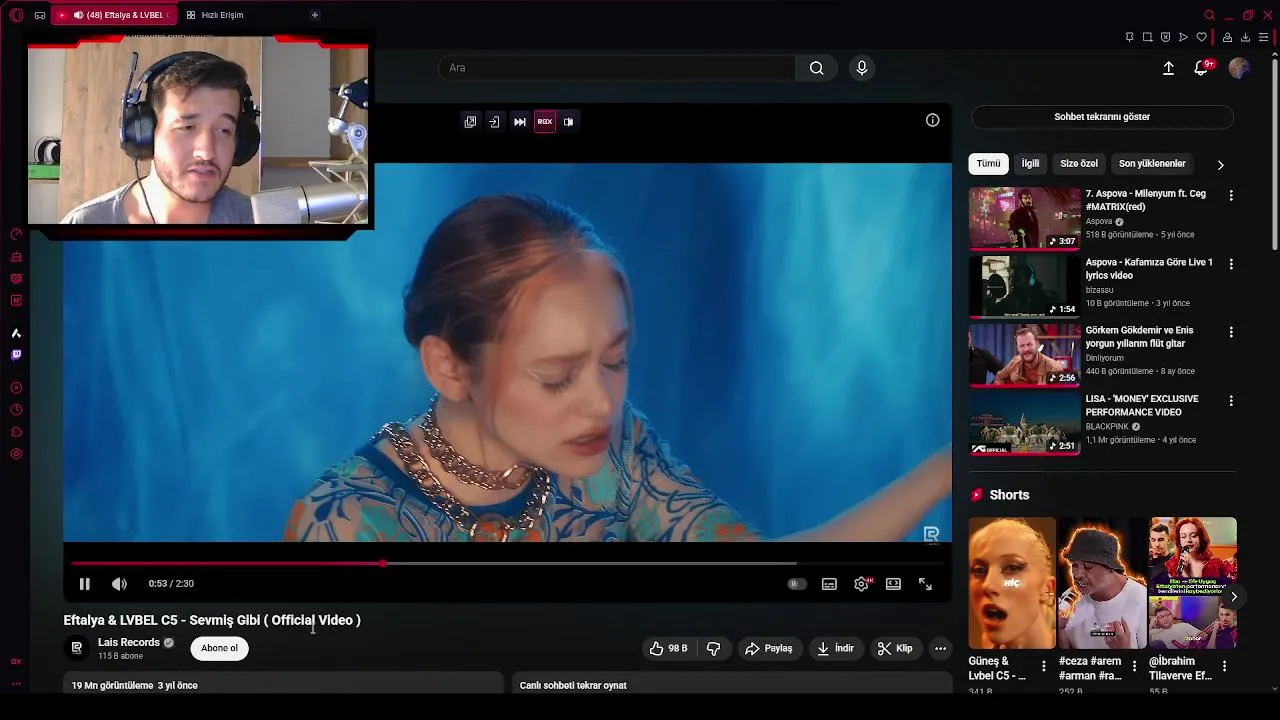Open Görkem Gökdemir ve Enis video thumbnail

point(1024,355)
